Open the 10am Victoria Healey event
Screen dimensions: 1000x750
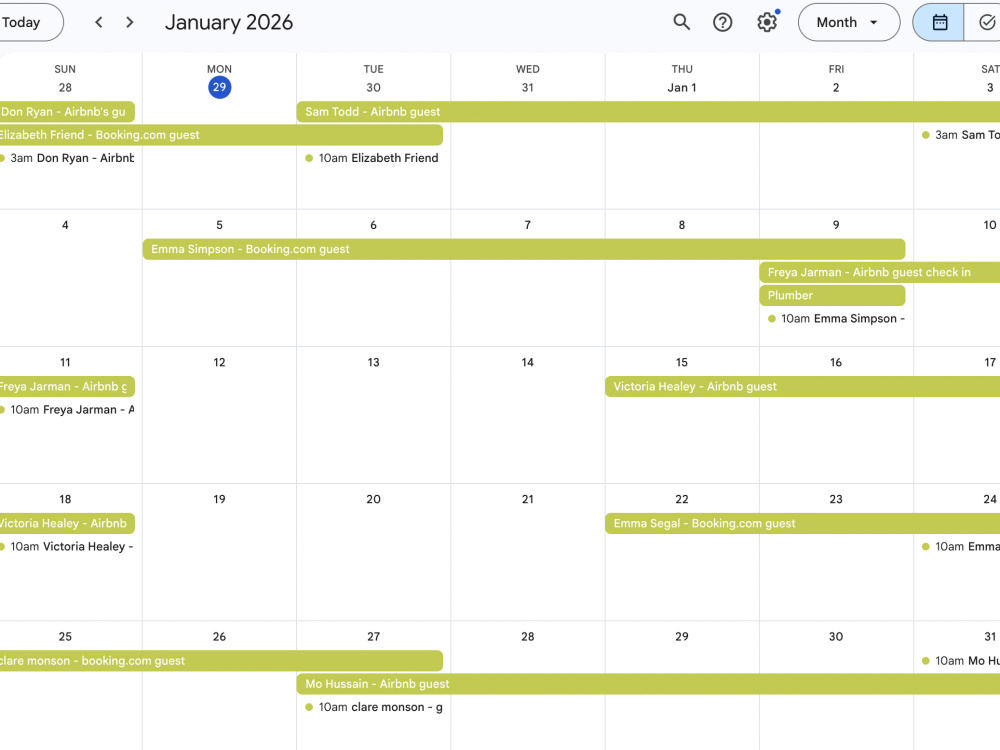tap(67, 547)
